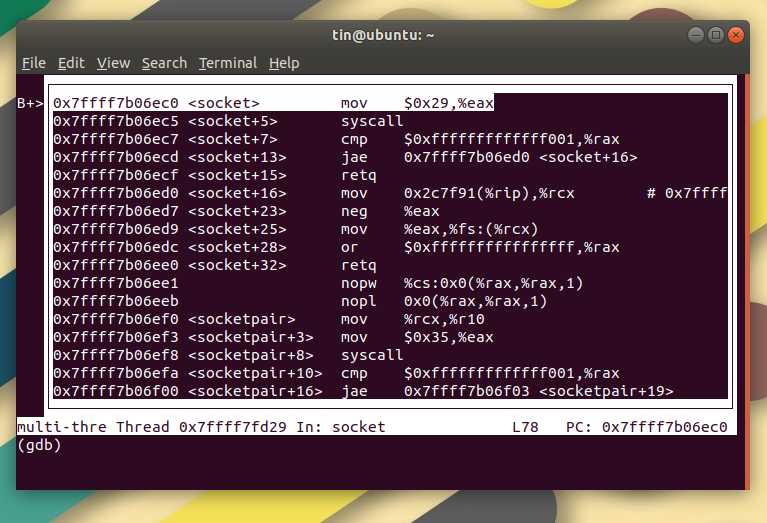767x523 pixels.
Task: Click the Thread 0x7ffff7fd29 status text
Action: [x=202, y=427]
